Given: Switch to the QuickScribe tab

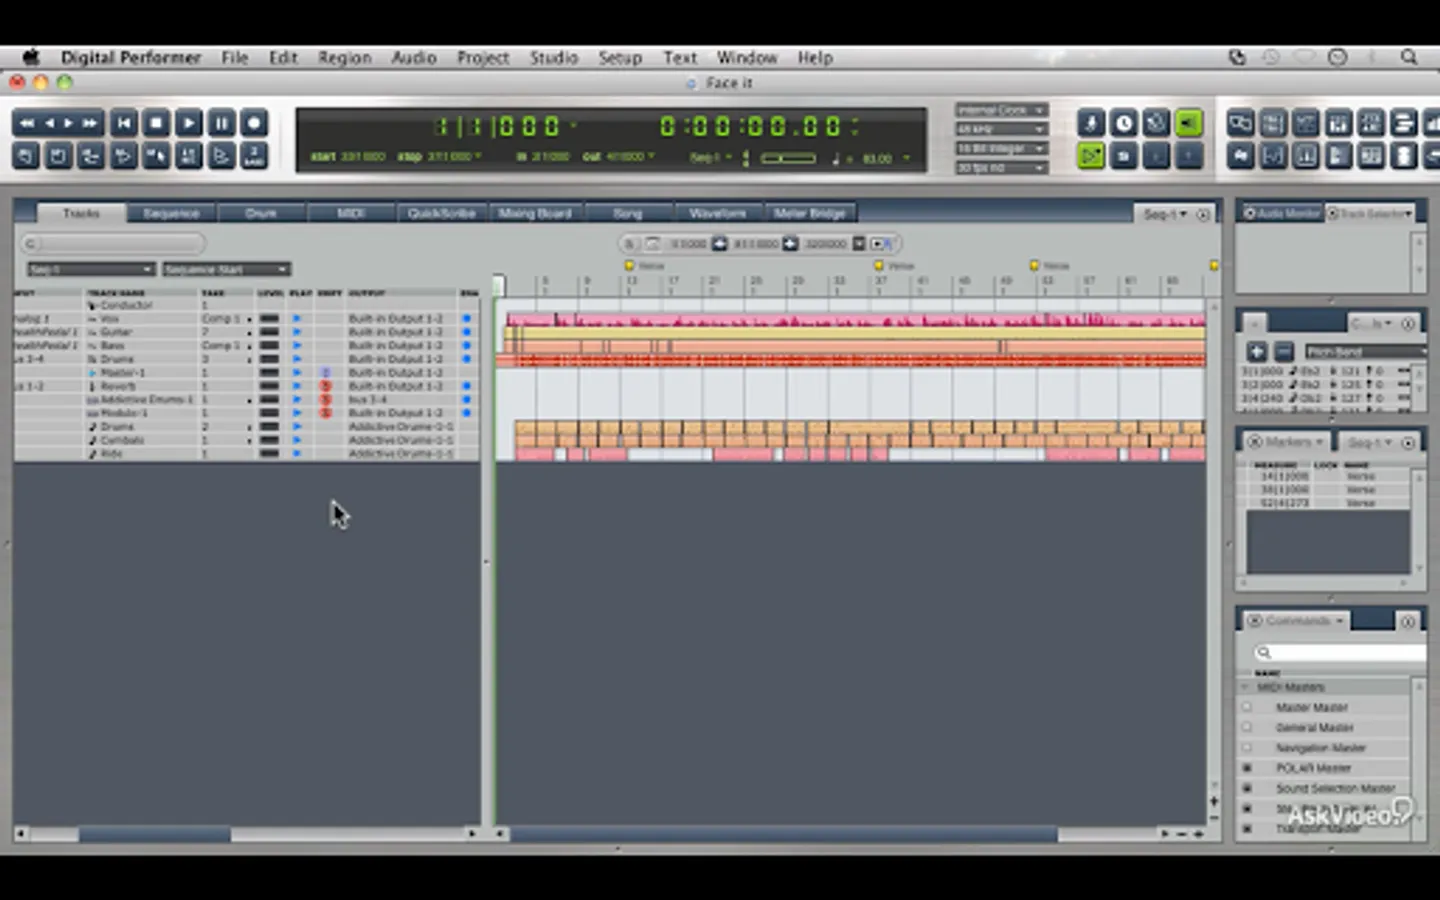Looking at the screenshot, I should click(441, 213).
